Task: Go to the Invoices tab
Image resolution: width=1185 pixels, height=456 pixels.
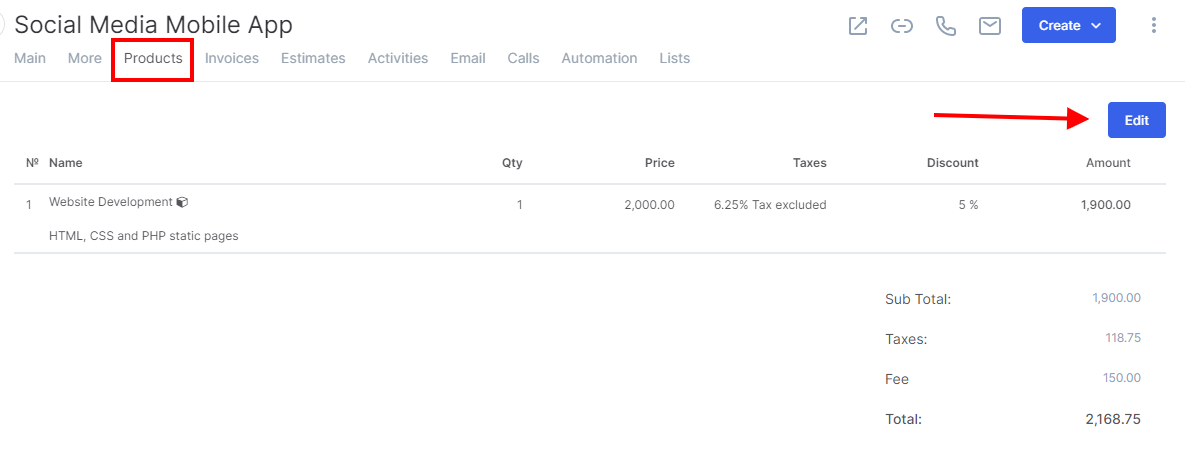Action: point(232,58)
